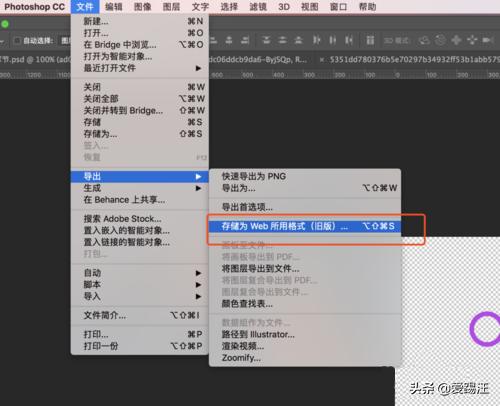Expand the 脚本 submenu
Image resolution: width=500 pixels, height=406 pixels.
click(140, 285)
